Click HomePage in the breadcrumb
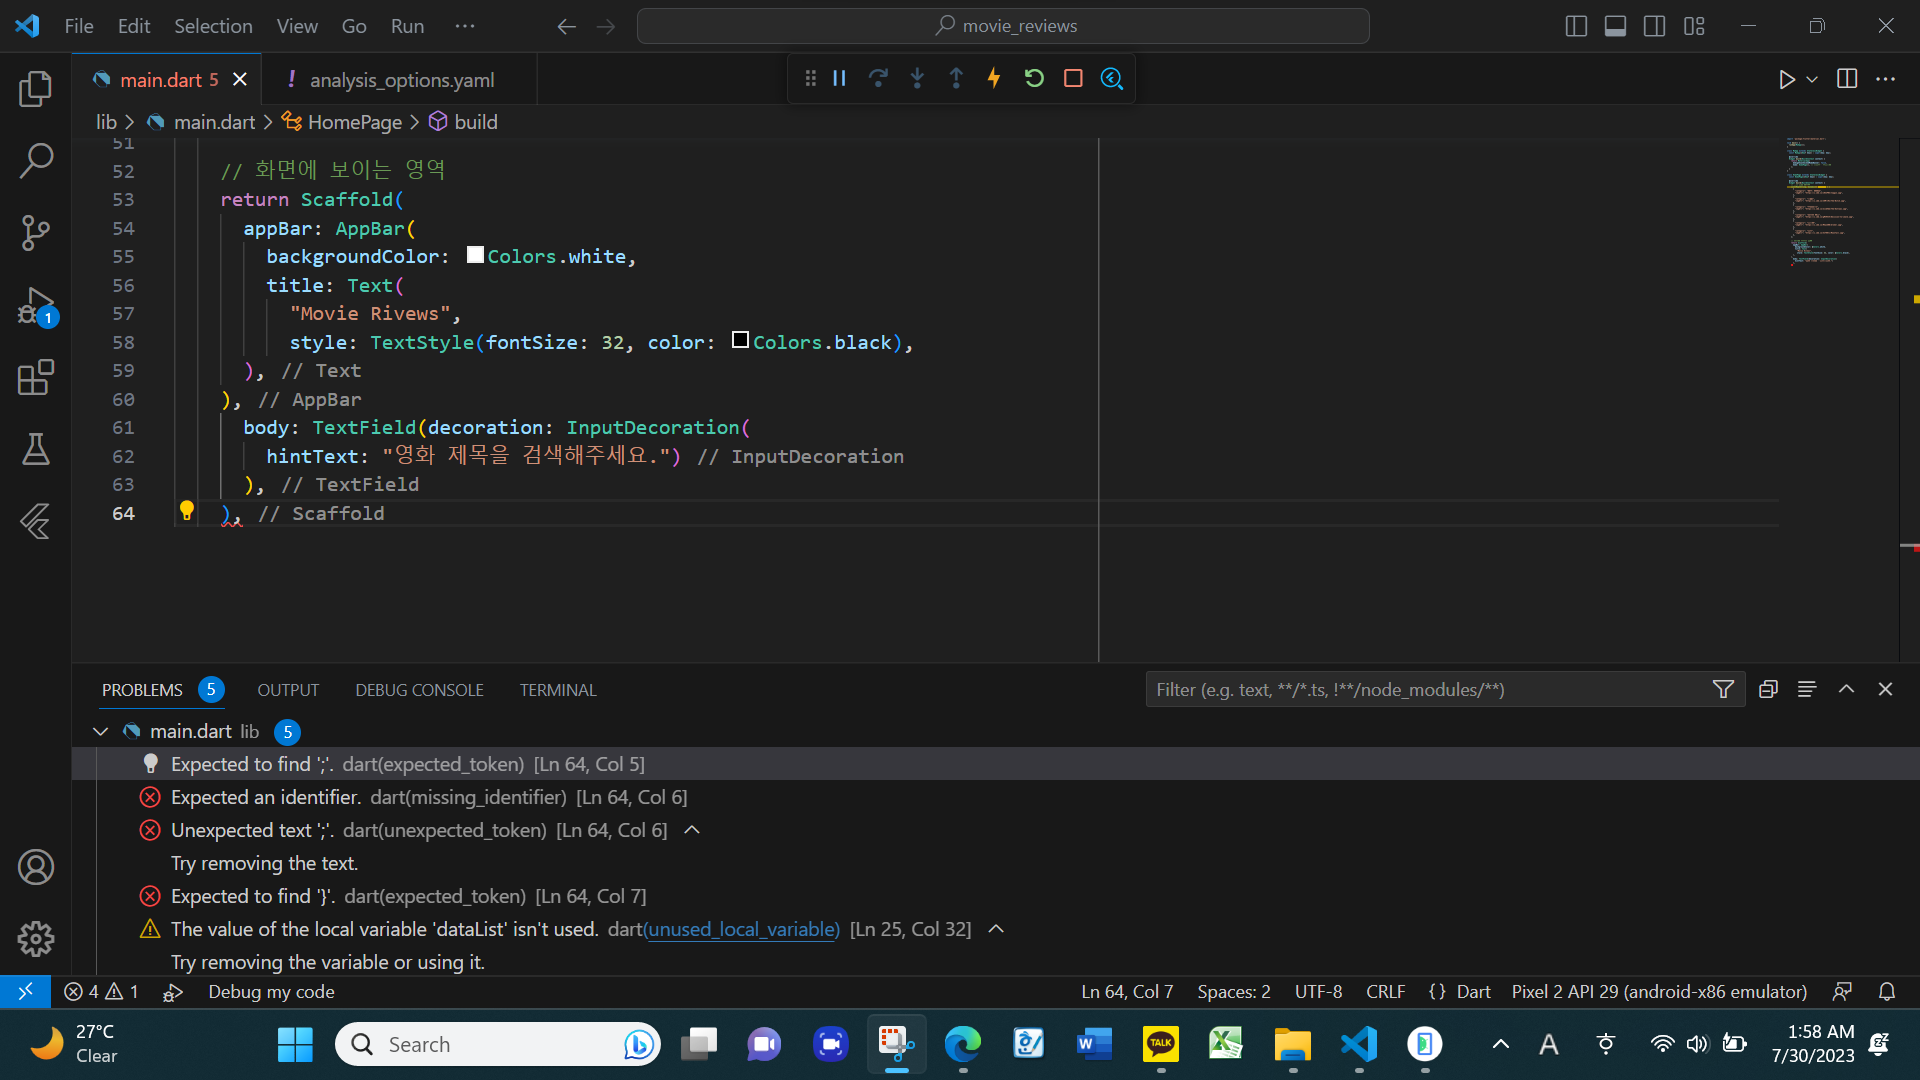Image resolution: width=1920 pixels, height=1080 pixels. [x=354, y=122]
